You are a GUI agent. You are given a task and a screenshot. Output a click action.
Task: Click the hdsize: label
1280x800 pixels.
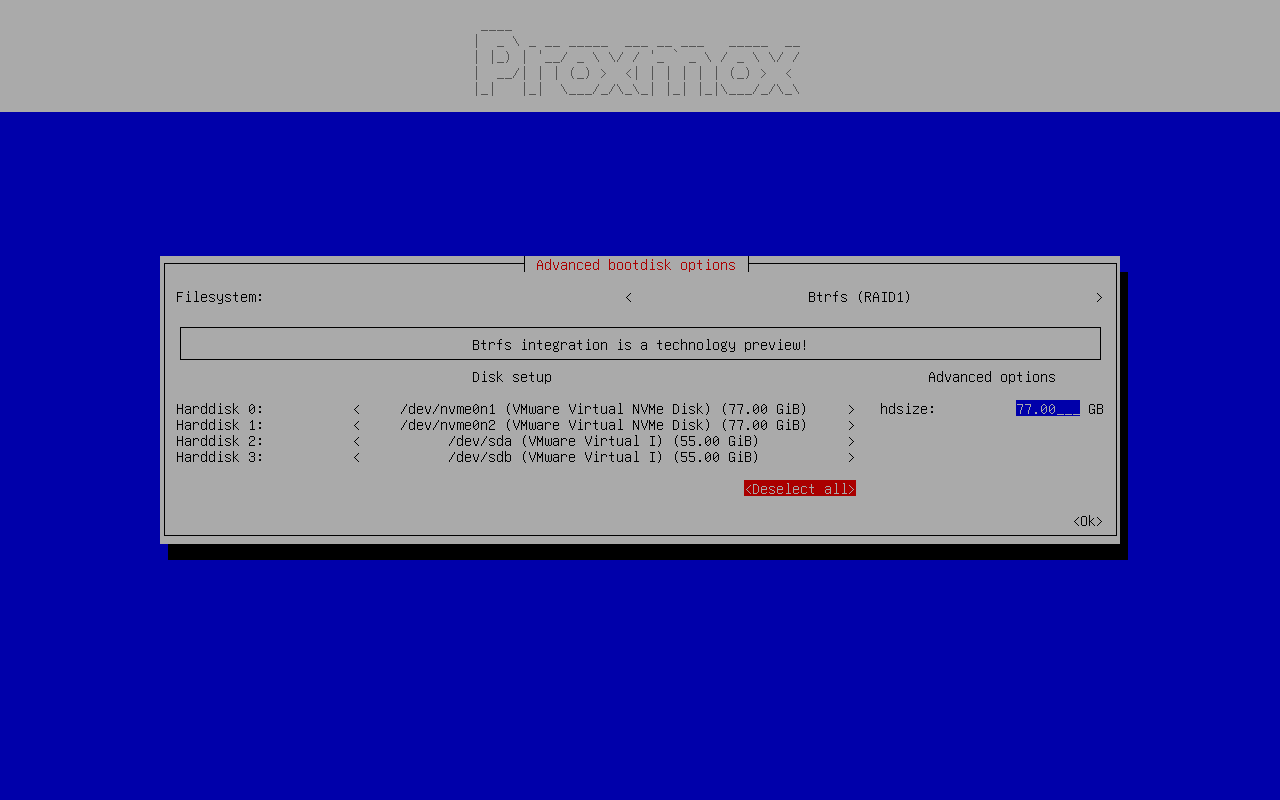click(908, 409)
